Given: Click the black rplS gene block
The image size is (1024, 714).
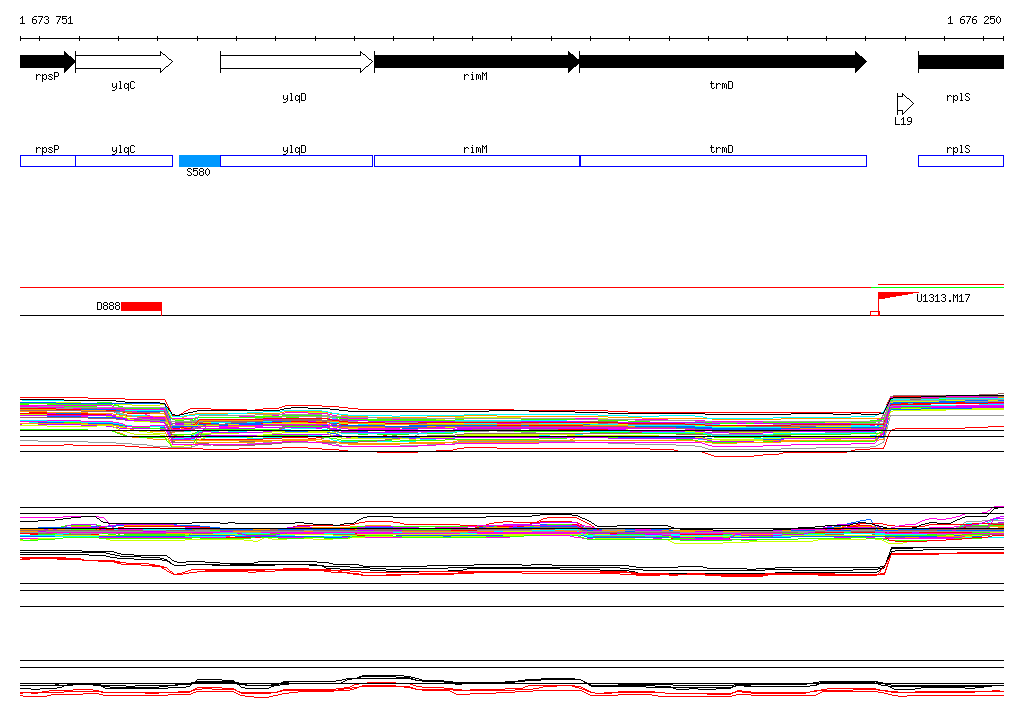Looking at the screenshot, I should tap(960, 62).
